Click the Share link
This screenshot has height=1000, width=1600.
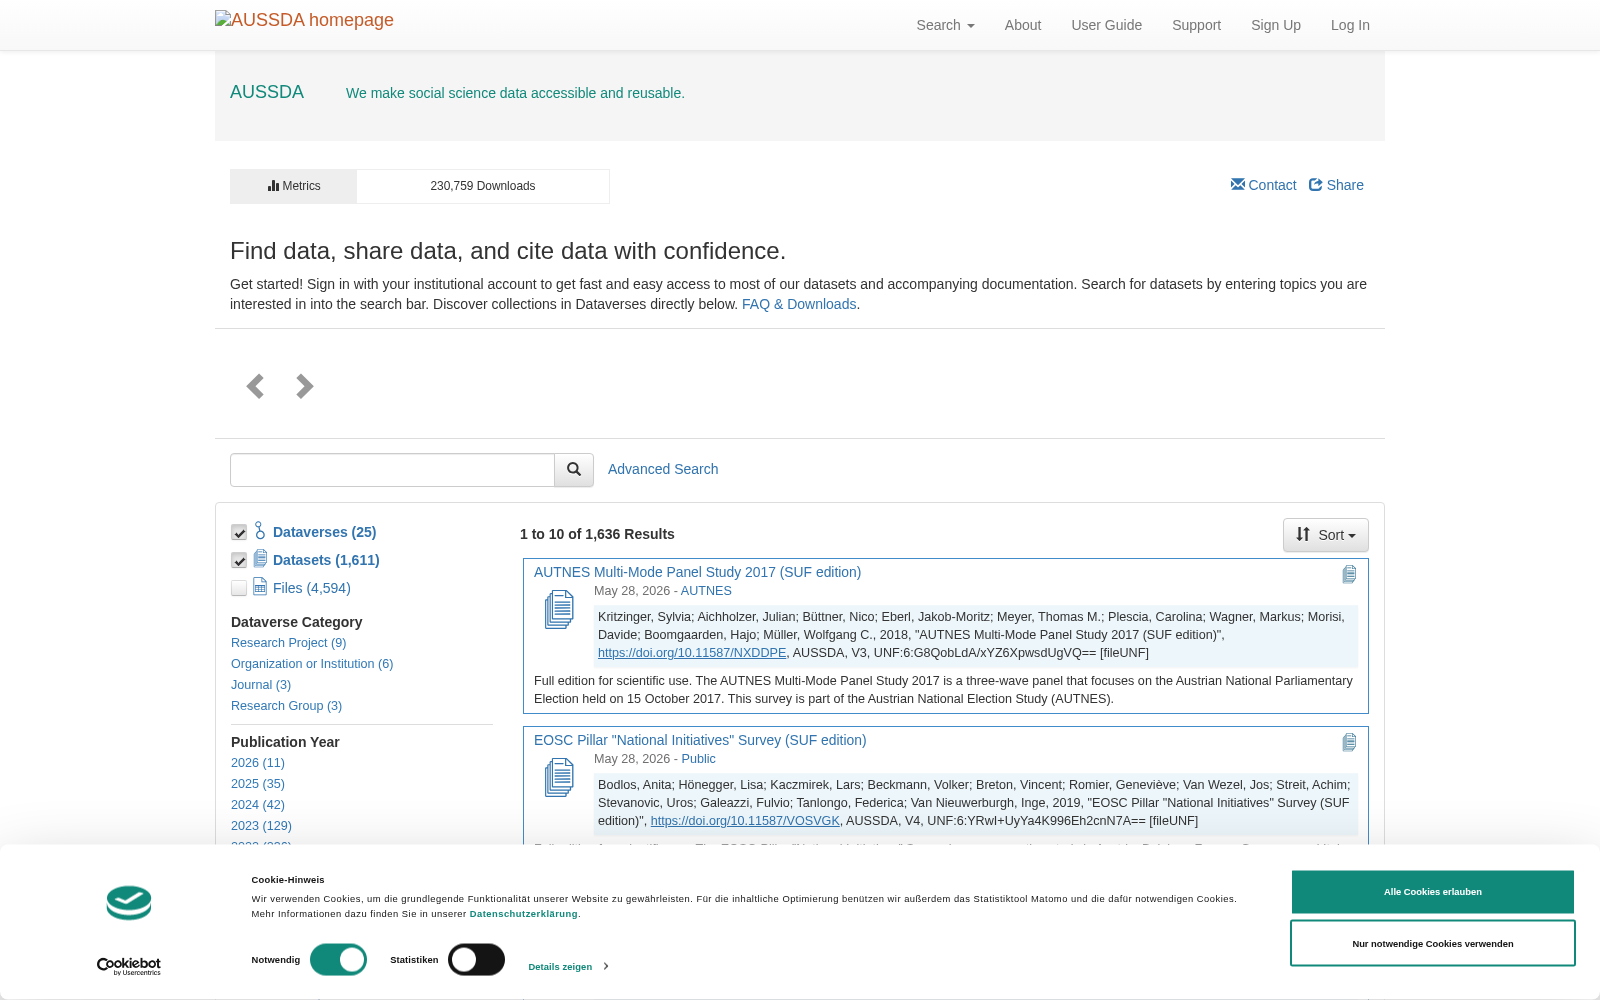click(1336, 185)
